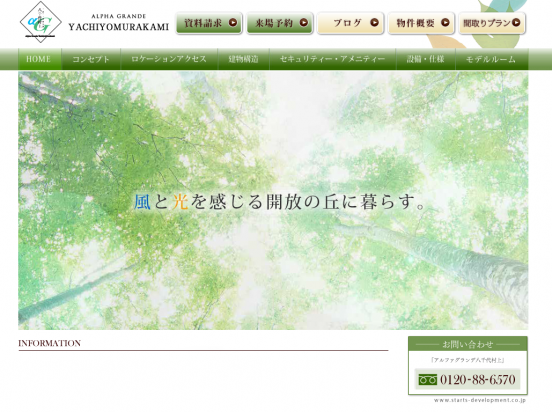Click the 来場予約 reservation button

(280, 23)
